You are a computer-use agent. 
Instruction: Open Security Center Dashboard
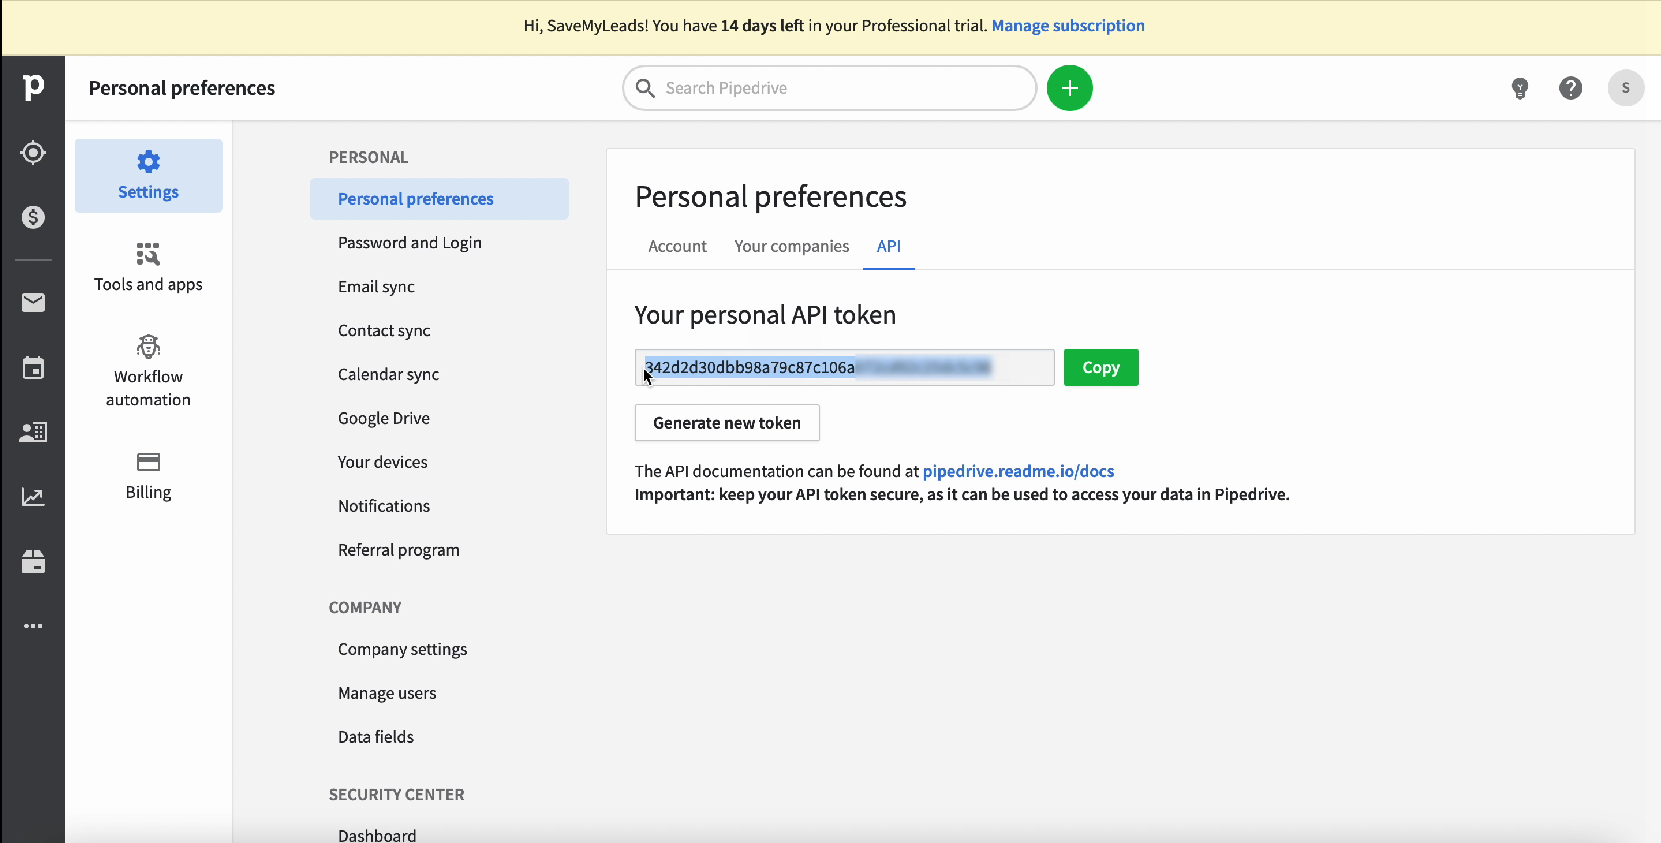pos(377,835)
